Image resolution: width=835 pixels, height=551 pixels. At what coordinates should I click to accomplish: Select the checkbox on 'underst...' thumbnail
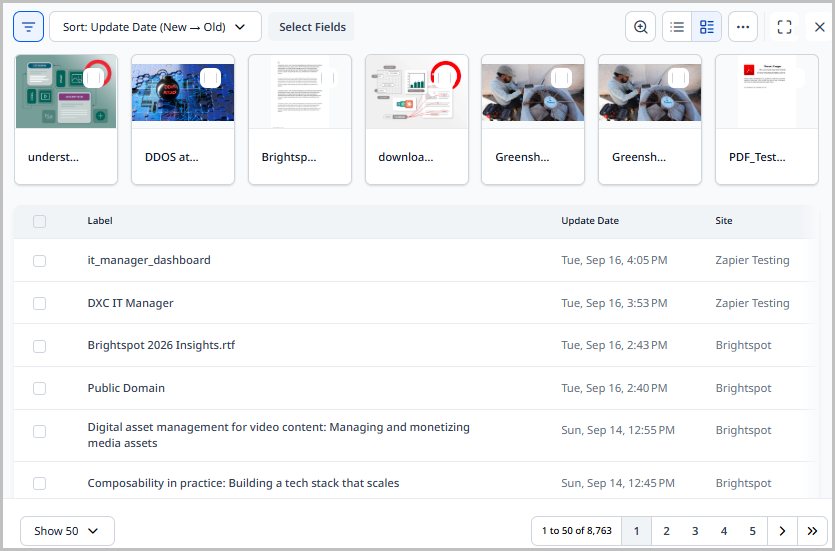pyautogui.click(x=93, y=78)
